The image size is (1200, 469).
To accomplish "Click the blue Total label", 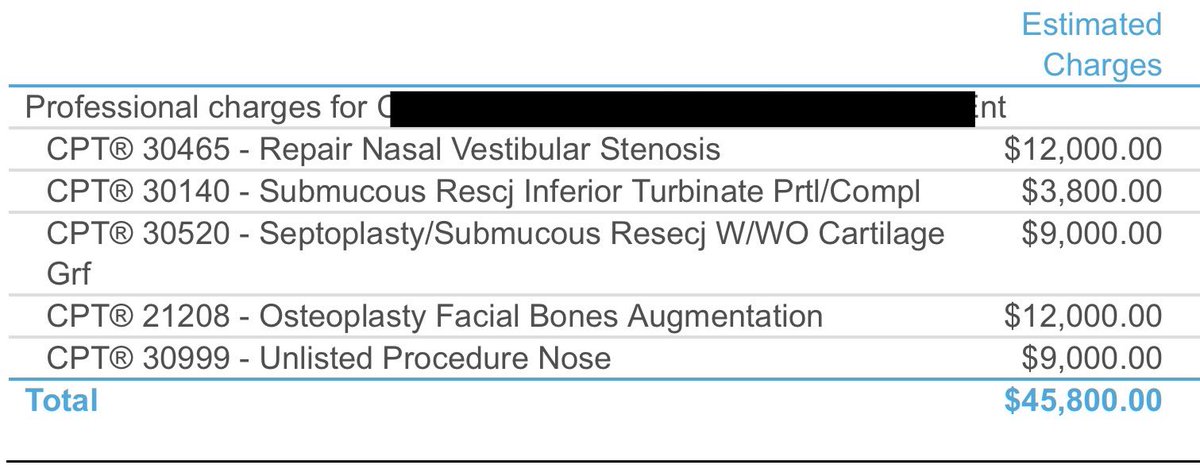I will click(x=62, y=401).
